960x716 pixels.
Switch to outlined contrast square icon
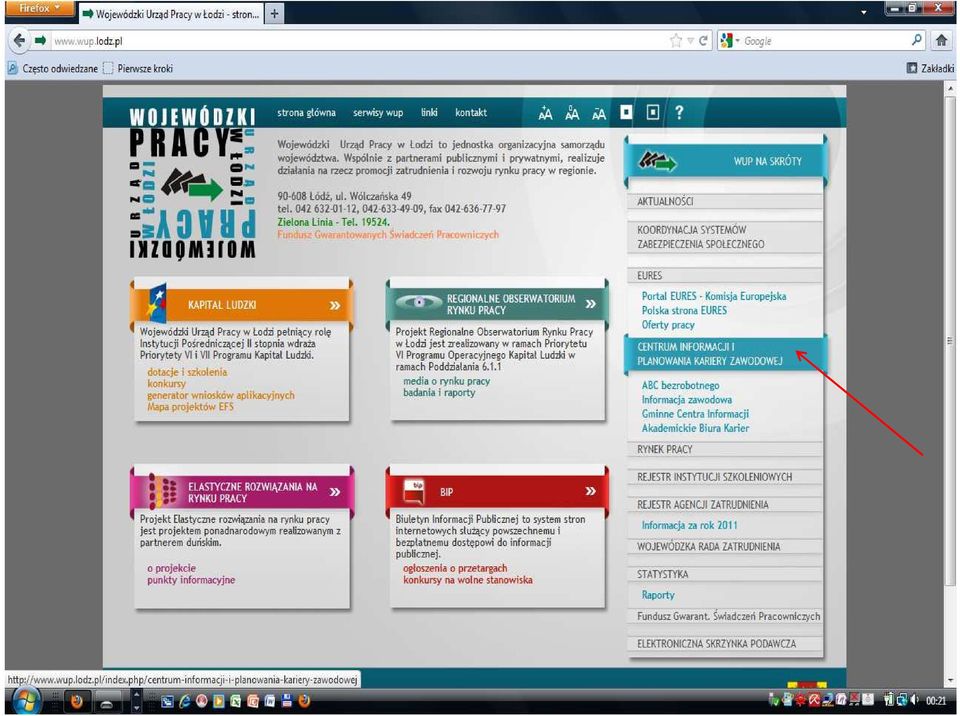coord(653,113)
